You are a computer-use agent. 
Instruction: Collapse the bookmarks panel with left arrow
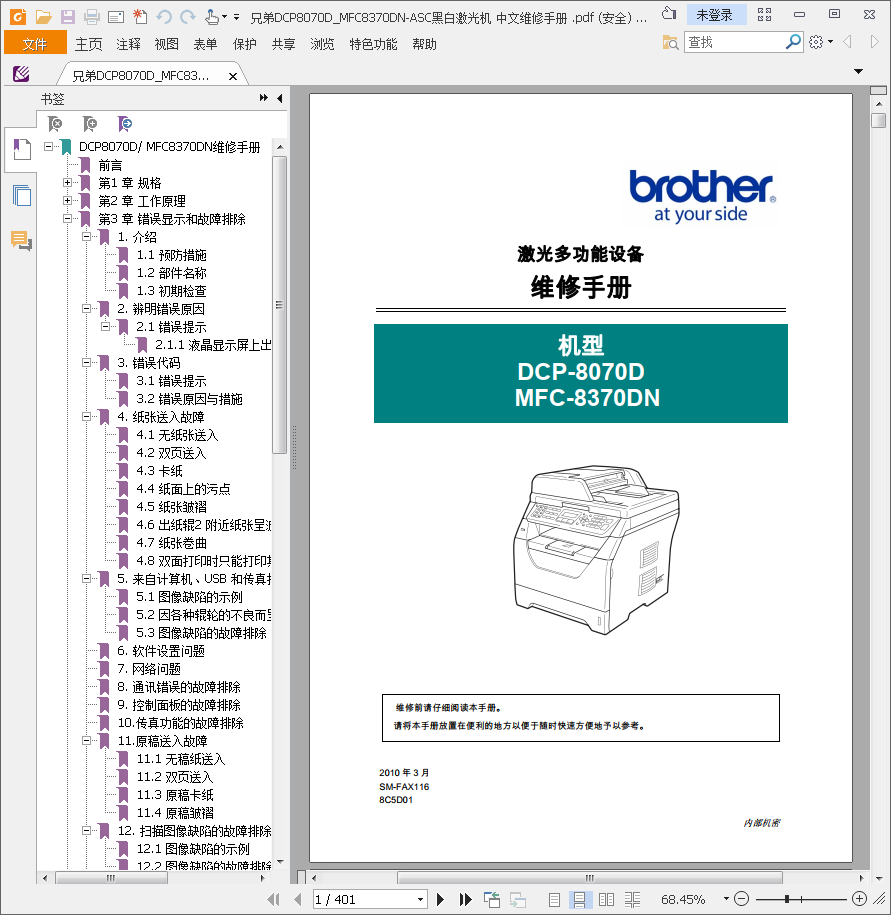click(x=280, y=99)
